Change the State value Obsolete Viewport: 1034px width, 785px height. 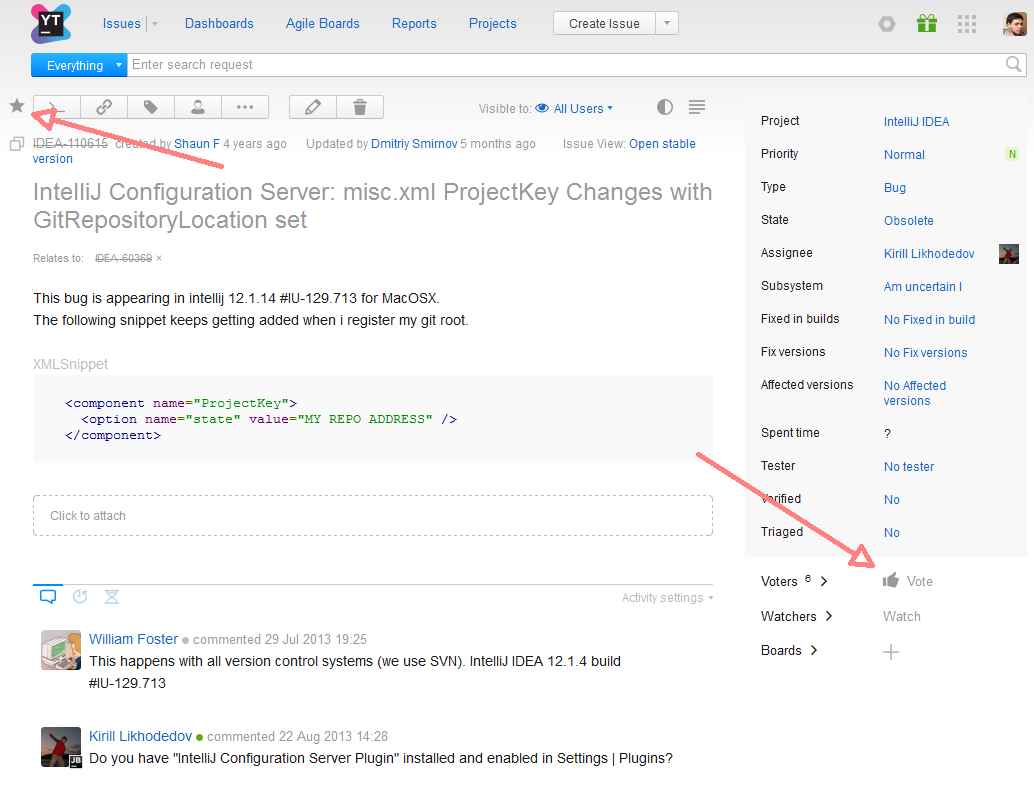pyautogui.click(x=909, y=221)
